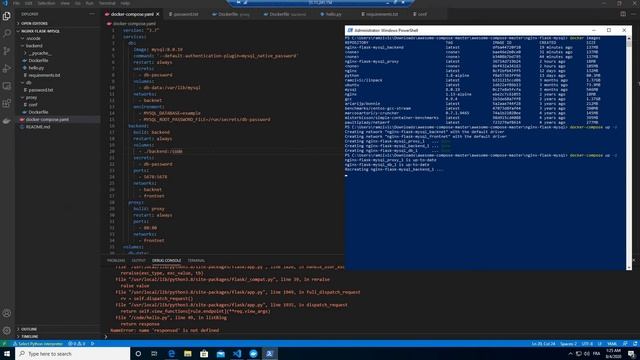Switch to PowerShell on taskbar
This screenshot has width=640, height=360.
point(269,353)
